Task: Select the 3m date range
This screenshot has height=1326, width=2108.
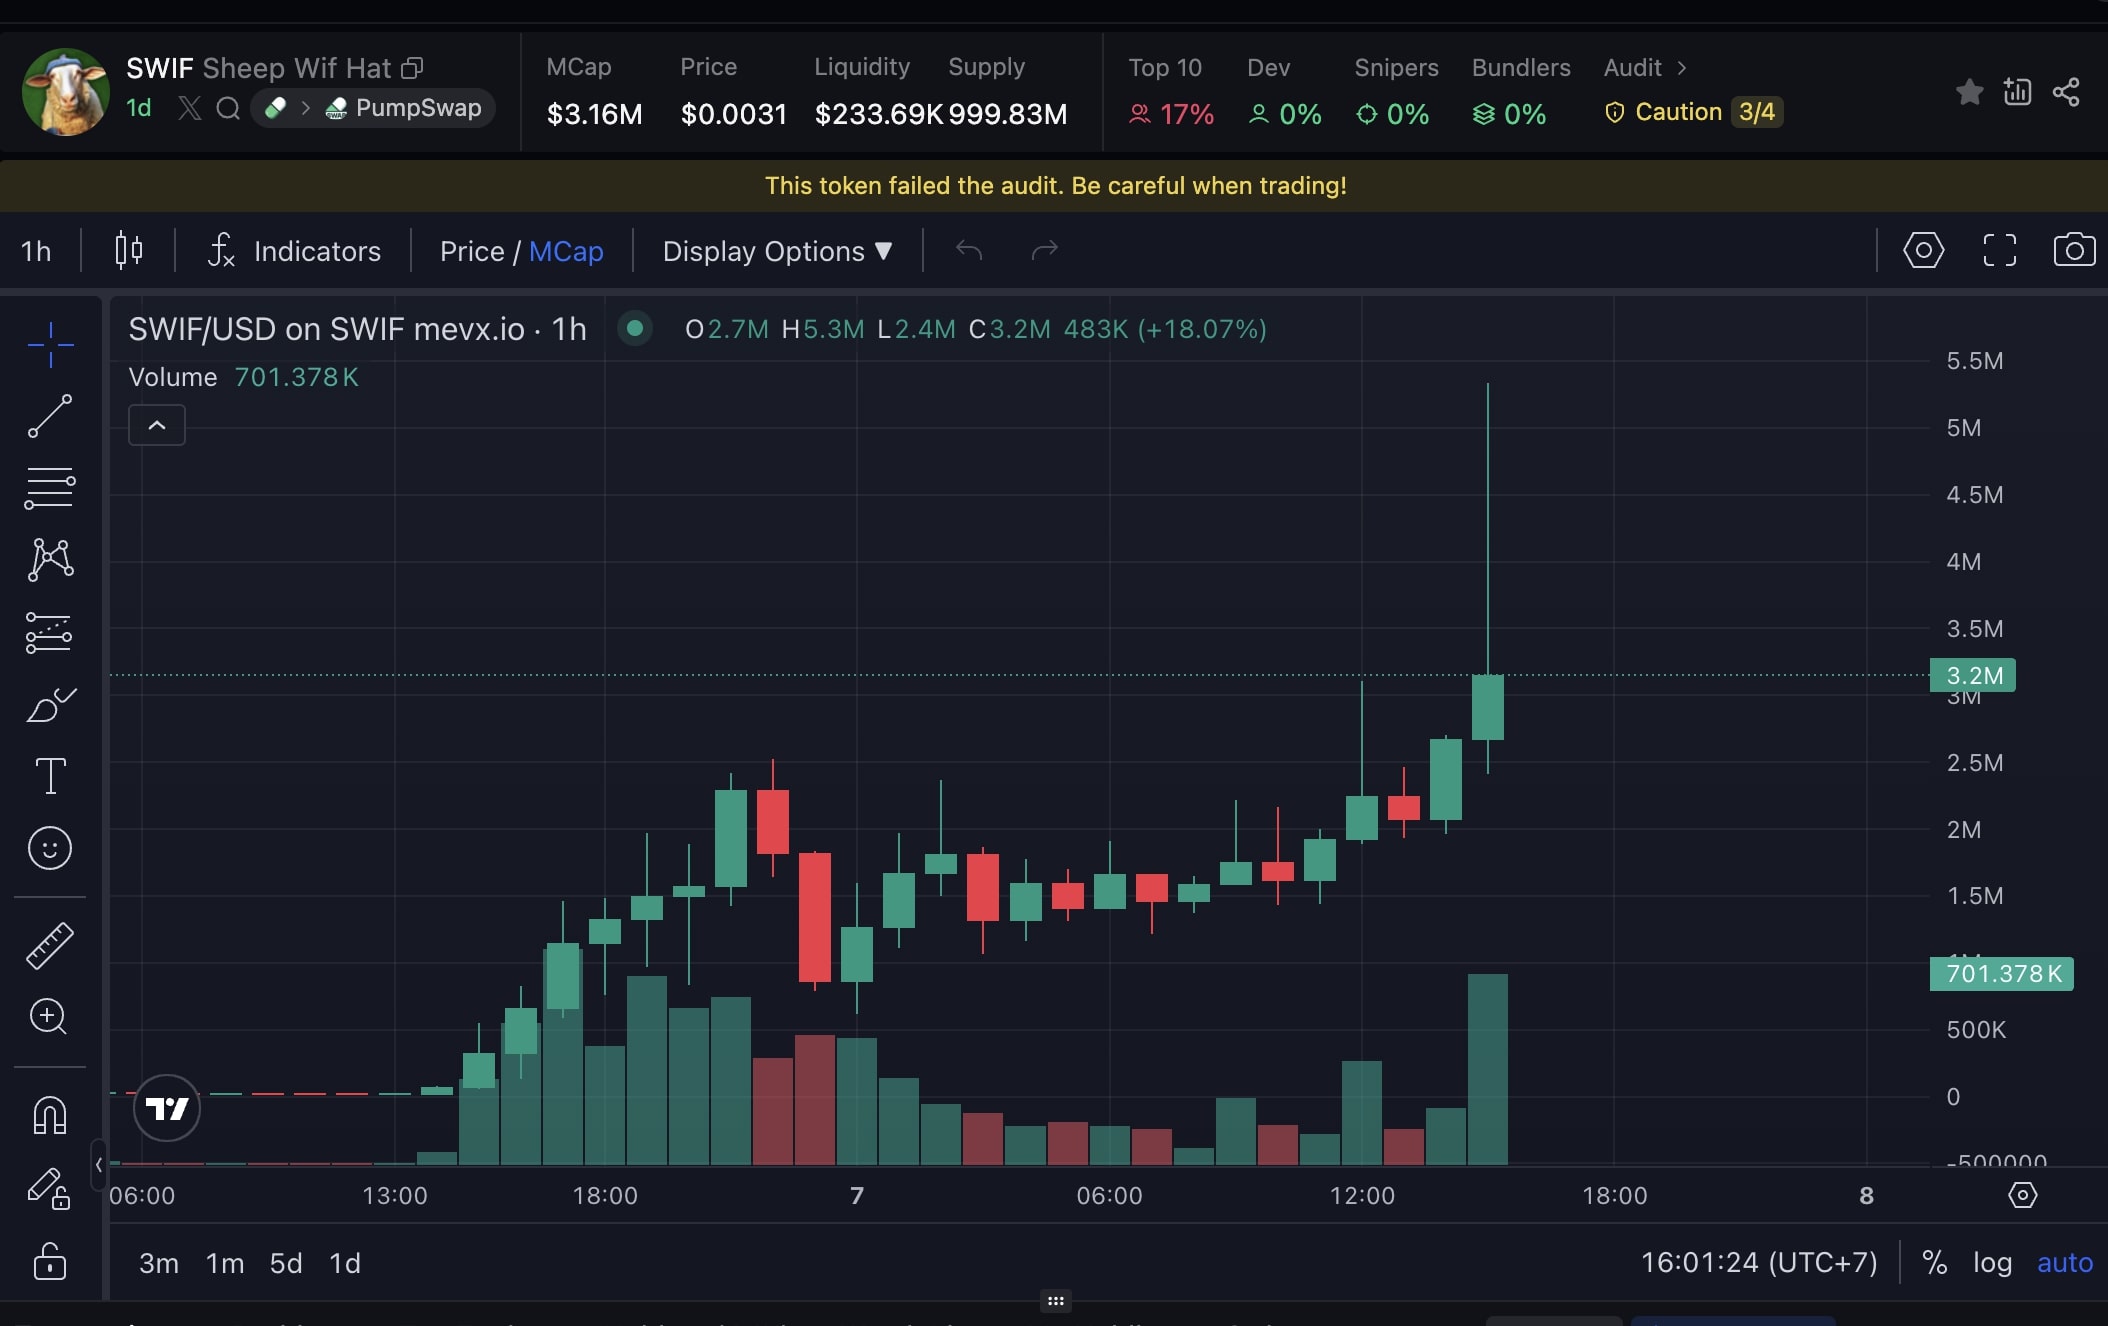Action: (x=158, y=1263)
